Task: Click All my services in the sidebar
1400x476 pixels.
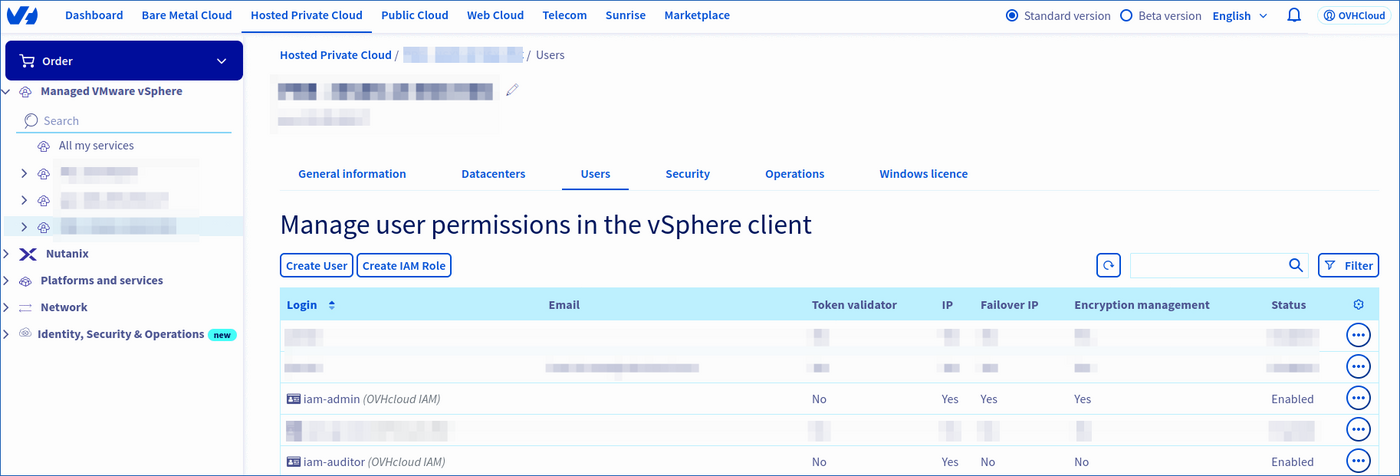Action: (96, 146)
